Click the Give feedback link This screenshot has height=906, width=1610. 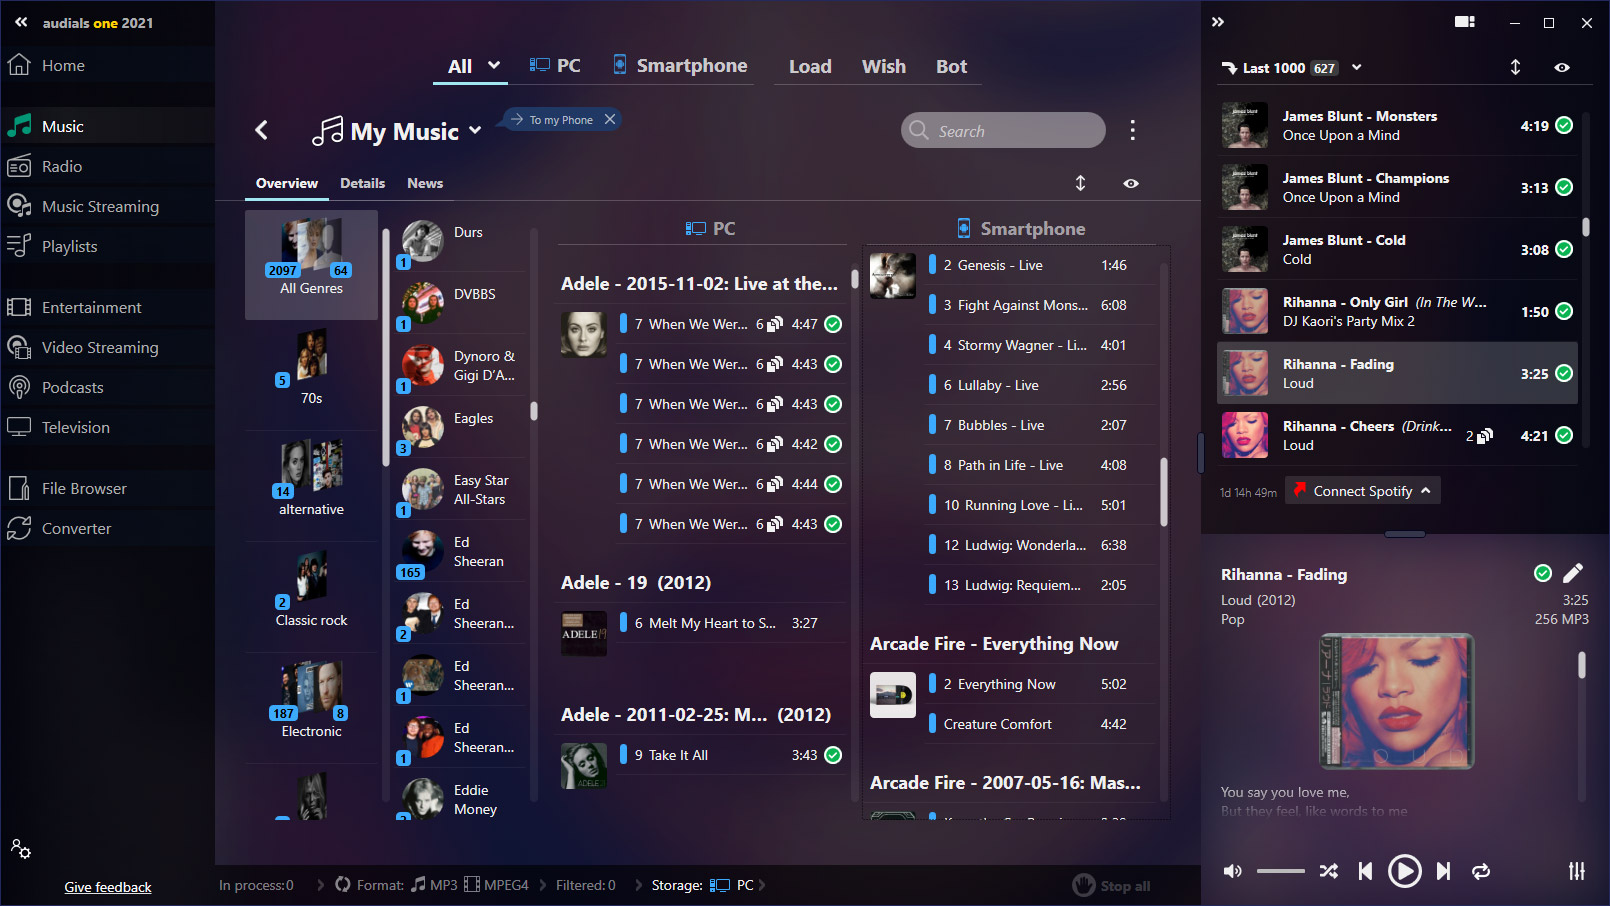point(108,887)
